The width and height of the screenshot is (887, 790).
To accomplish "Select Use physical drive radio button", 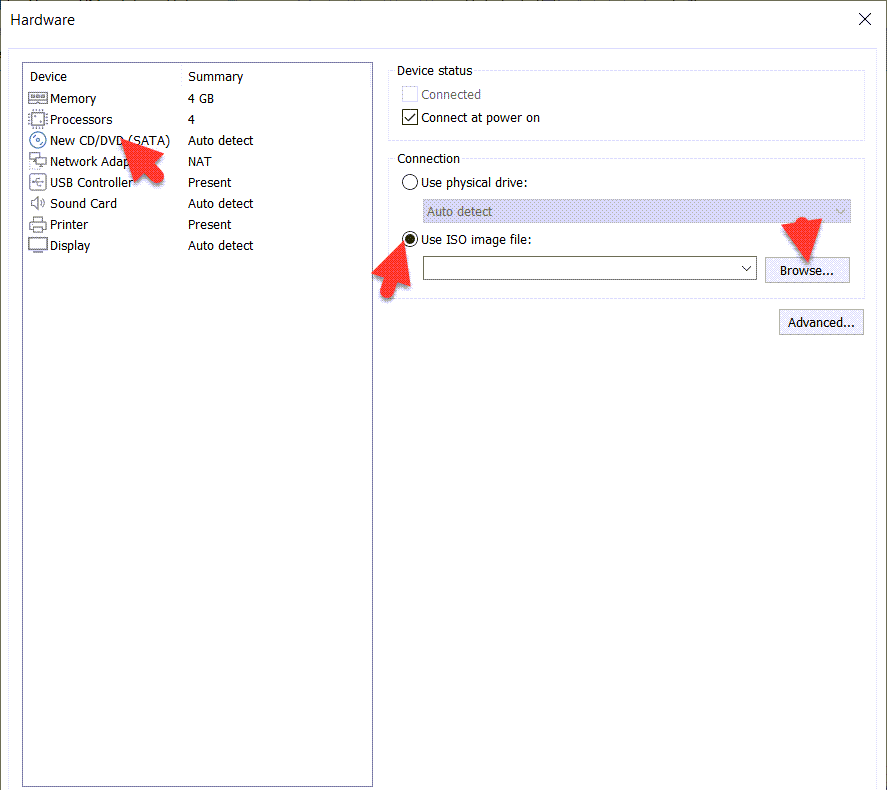I will 410,182.
